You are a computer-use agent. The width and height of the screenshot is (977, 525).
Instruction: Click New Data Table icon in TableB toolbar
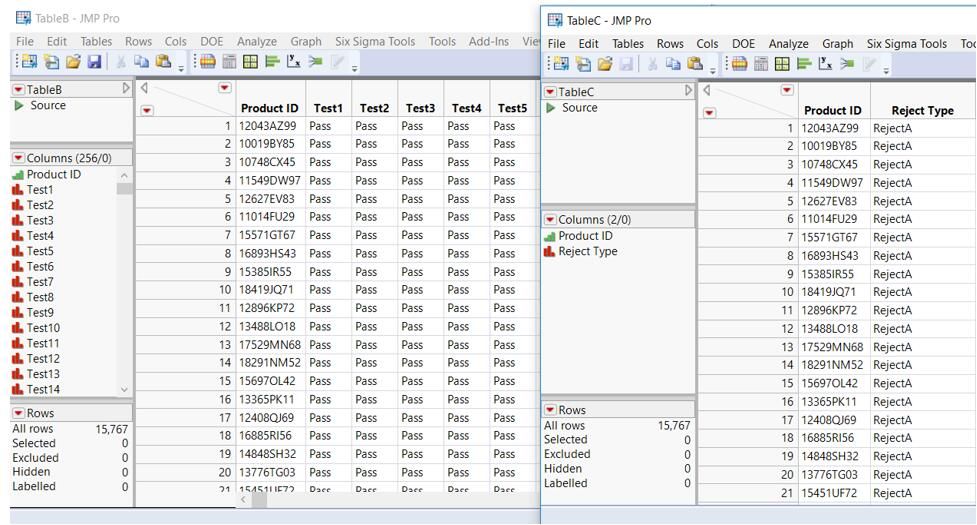click(29, 61)
